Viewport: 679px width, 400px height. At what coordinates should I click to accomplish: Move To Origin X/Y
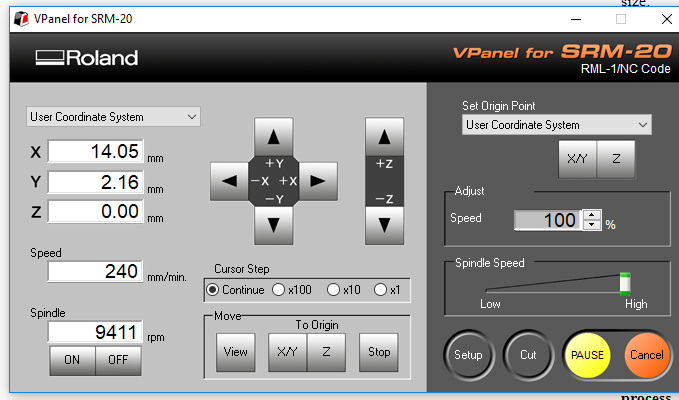click(288, 352)
